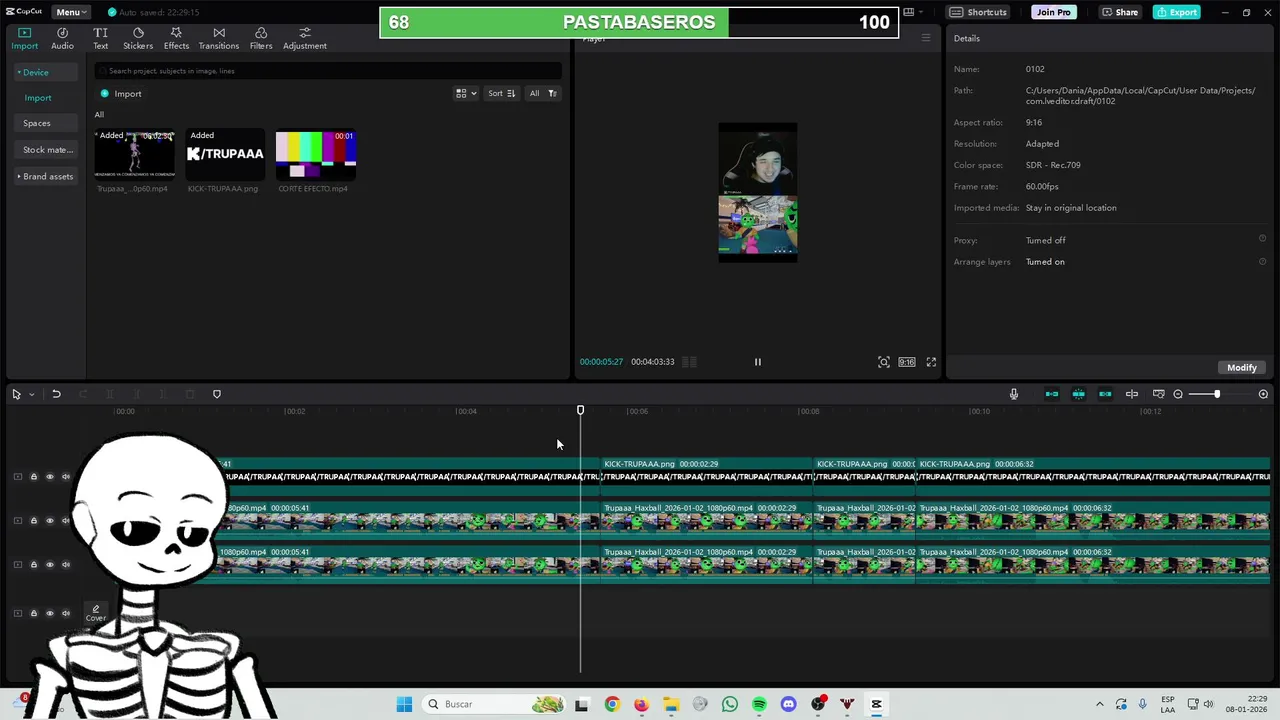Zoom in the timeline

pyautogui.click(x=1263, y=394)
